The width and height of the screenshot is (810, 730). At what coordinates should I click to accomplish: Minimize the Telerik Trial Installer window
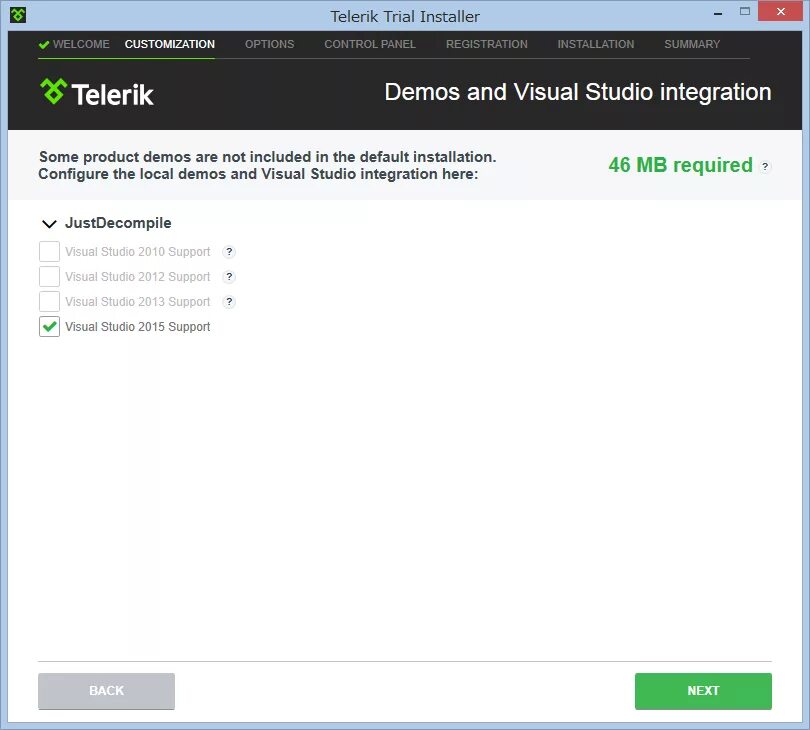[x=718, y=12]
